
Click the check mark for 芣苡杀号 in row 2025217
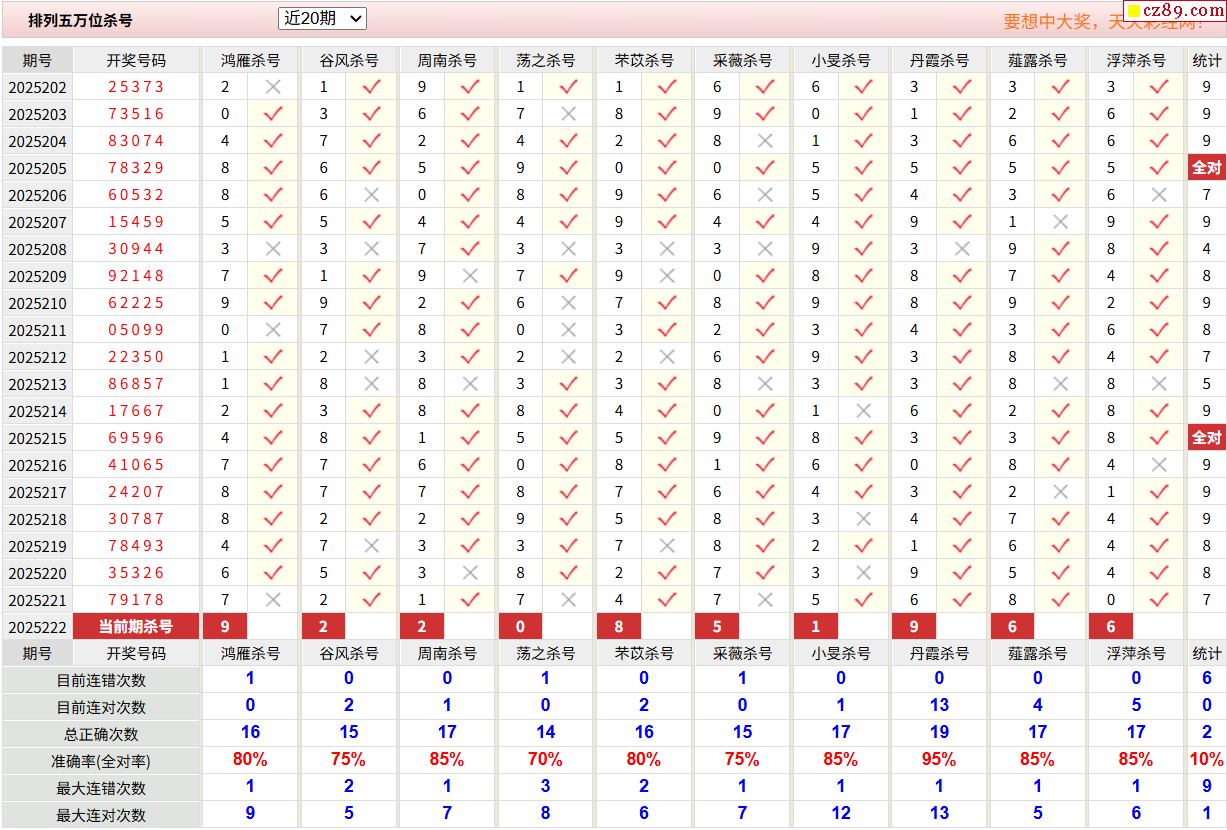pyautogui.click(x=667, y=492)
